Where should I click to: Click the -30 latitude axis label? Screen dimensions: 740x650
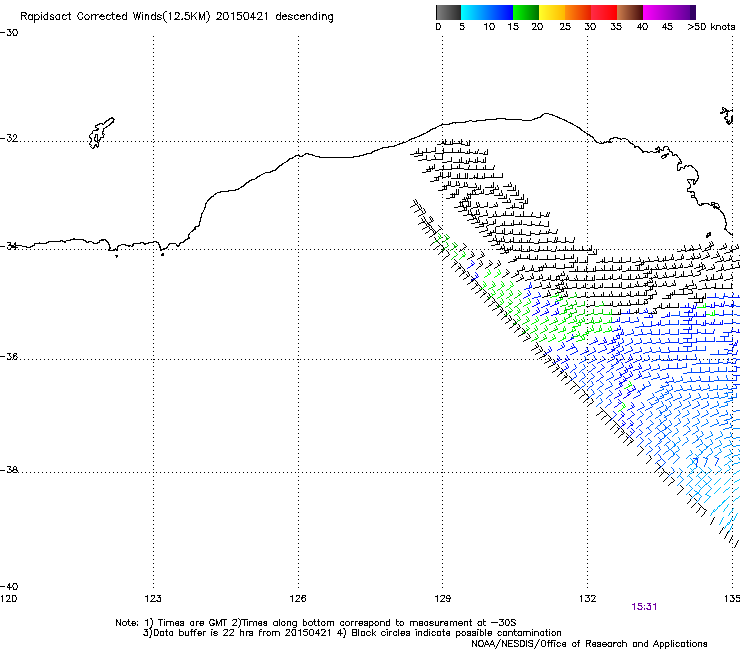(x=9, y=33)
